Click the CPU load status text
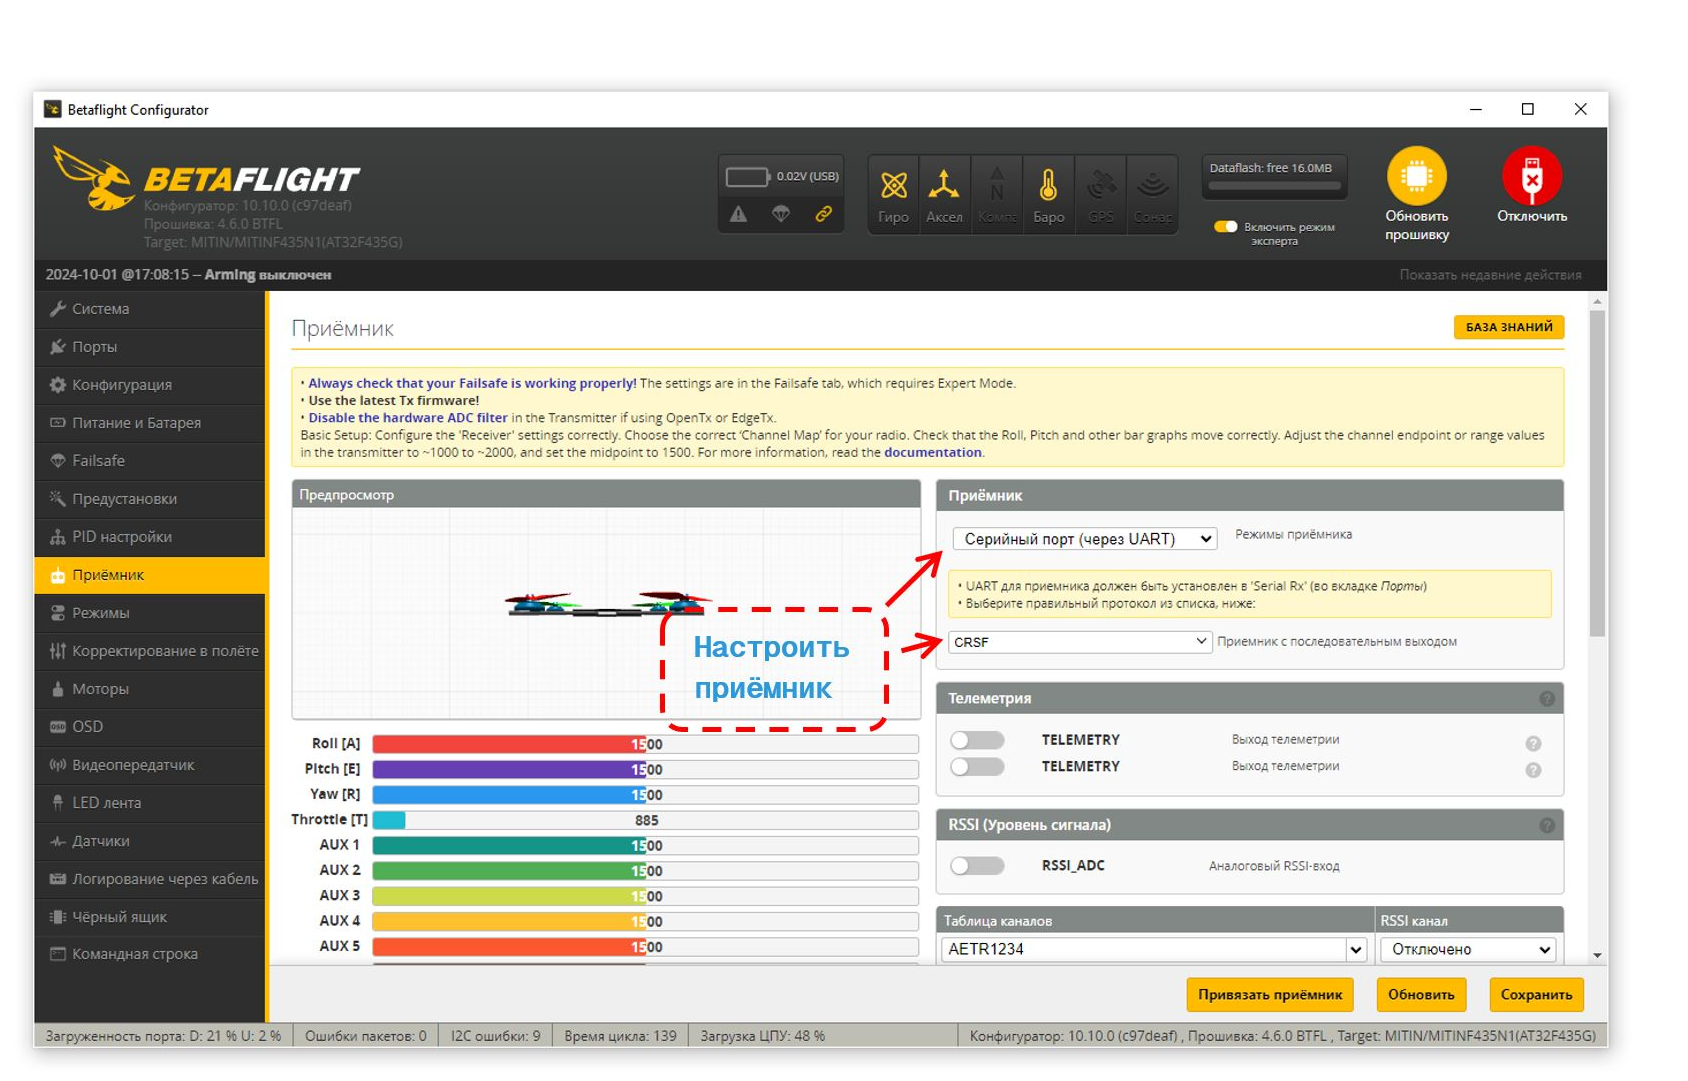 click(x=762, y=1036)
